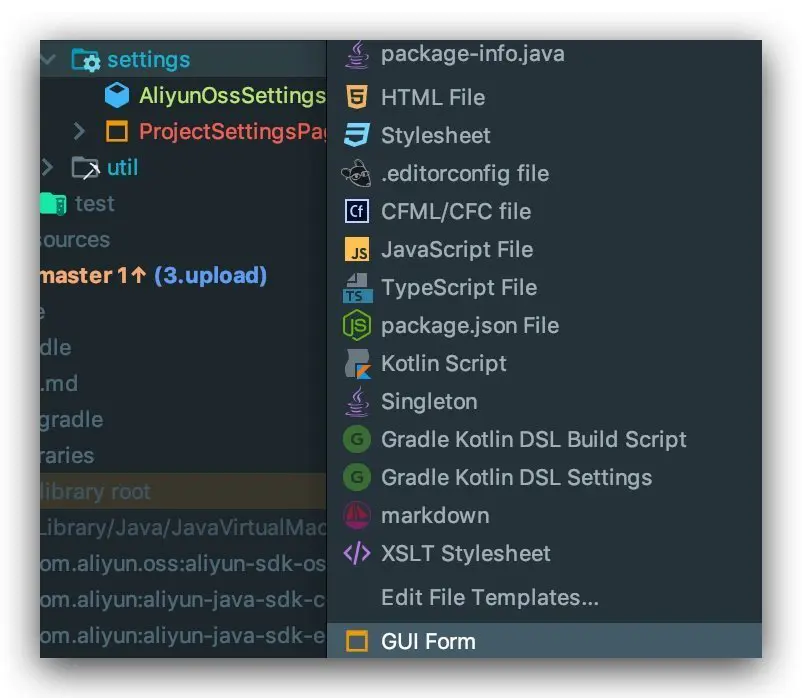This screenshot has height=698, width=802.
Task: Click the .editorconfig file icon
Action: [x=357, y=173]
